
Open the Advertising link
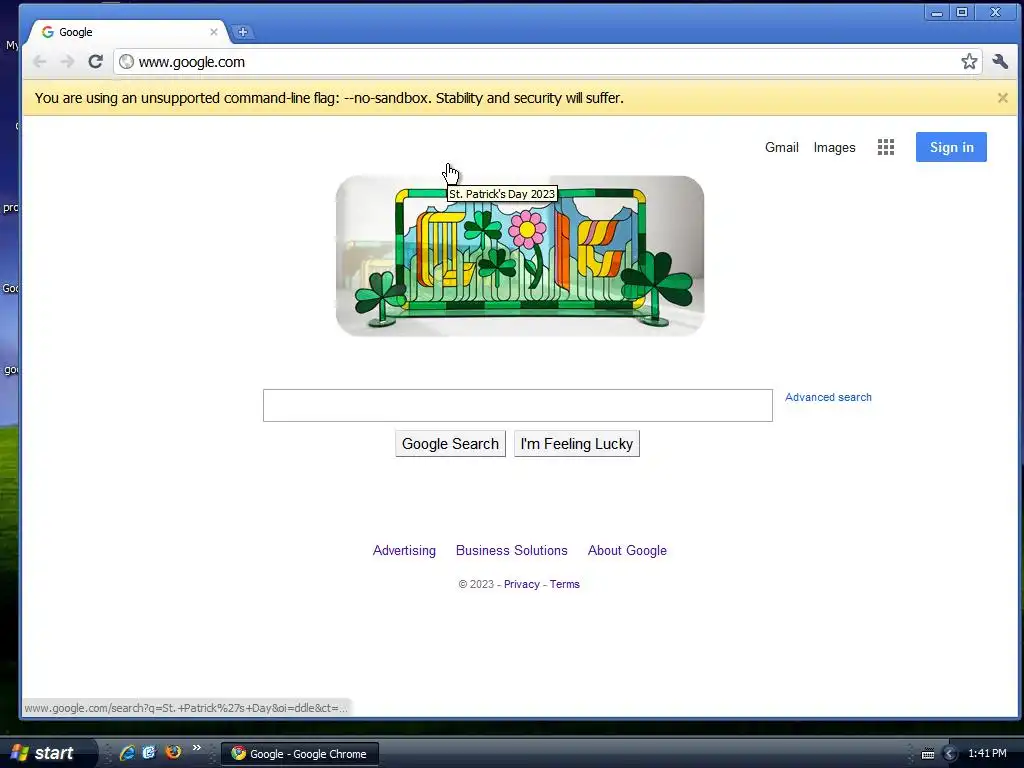404,551
